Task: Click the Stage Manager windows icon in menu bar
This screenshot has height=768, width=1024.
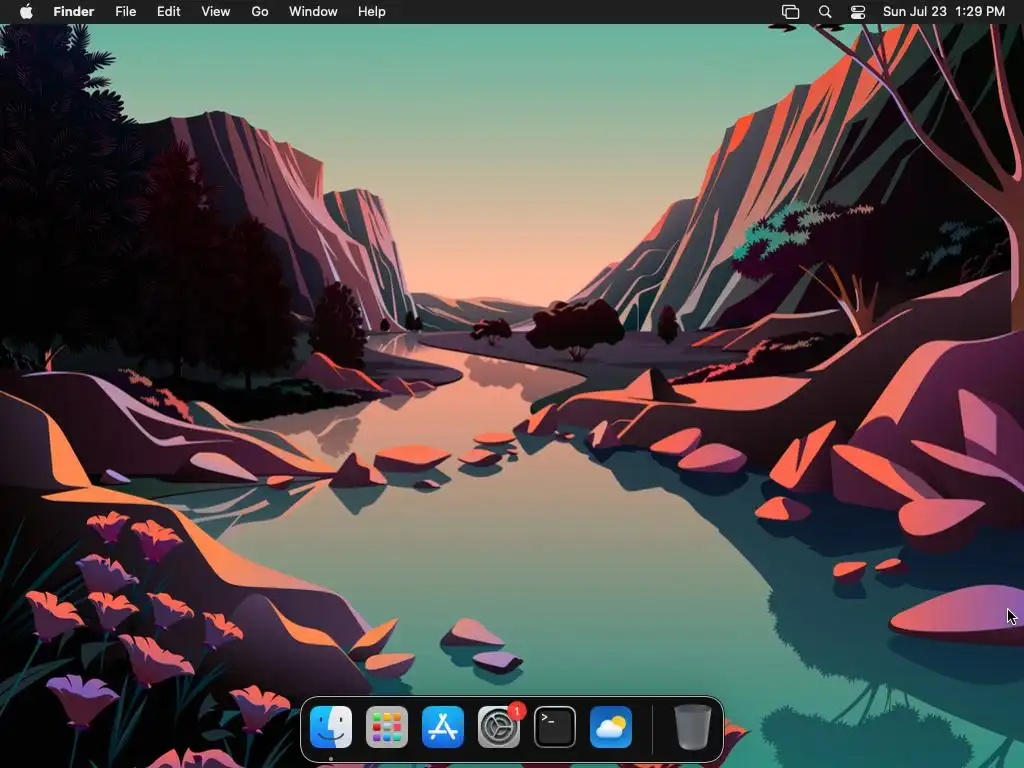Action: [x=790, y=12]
